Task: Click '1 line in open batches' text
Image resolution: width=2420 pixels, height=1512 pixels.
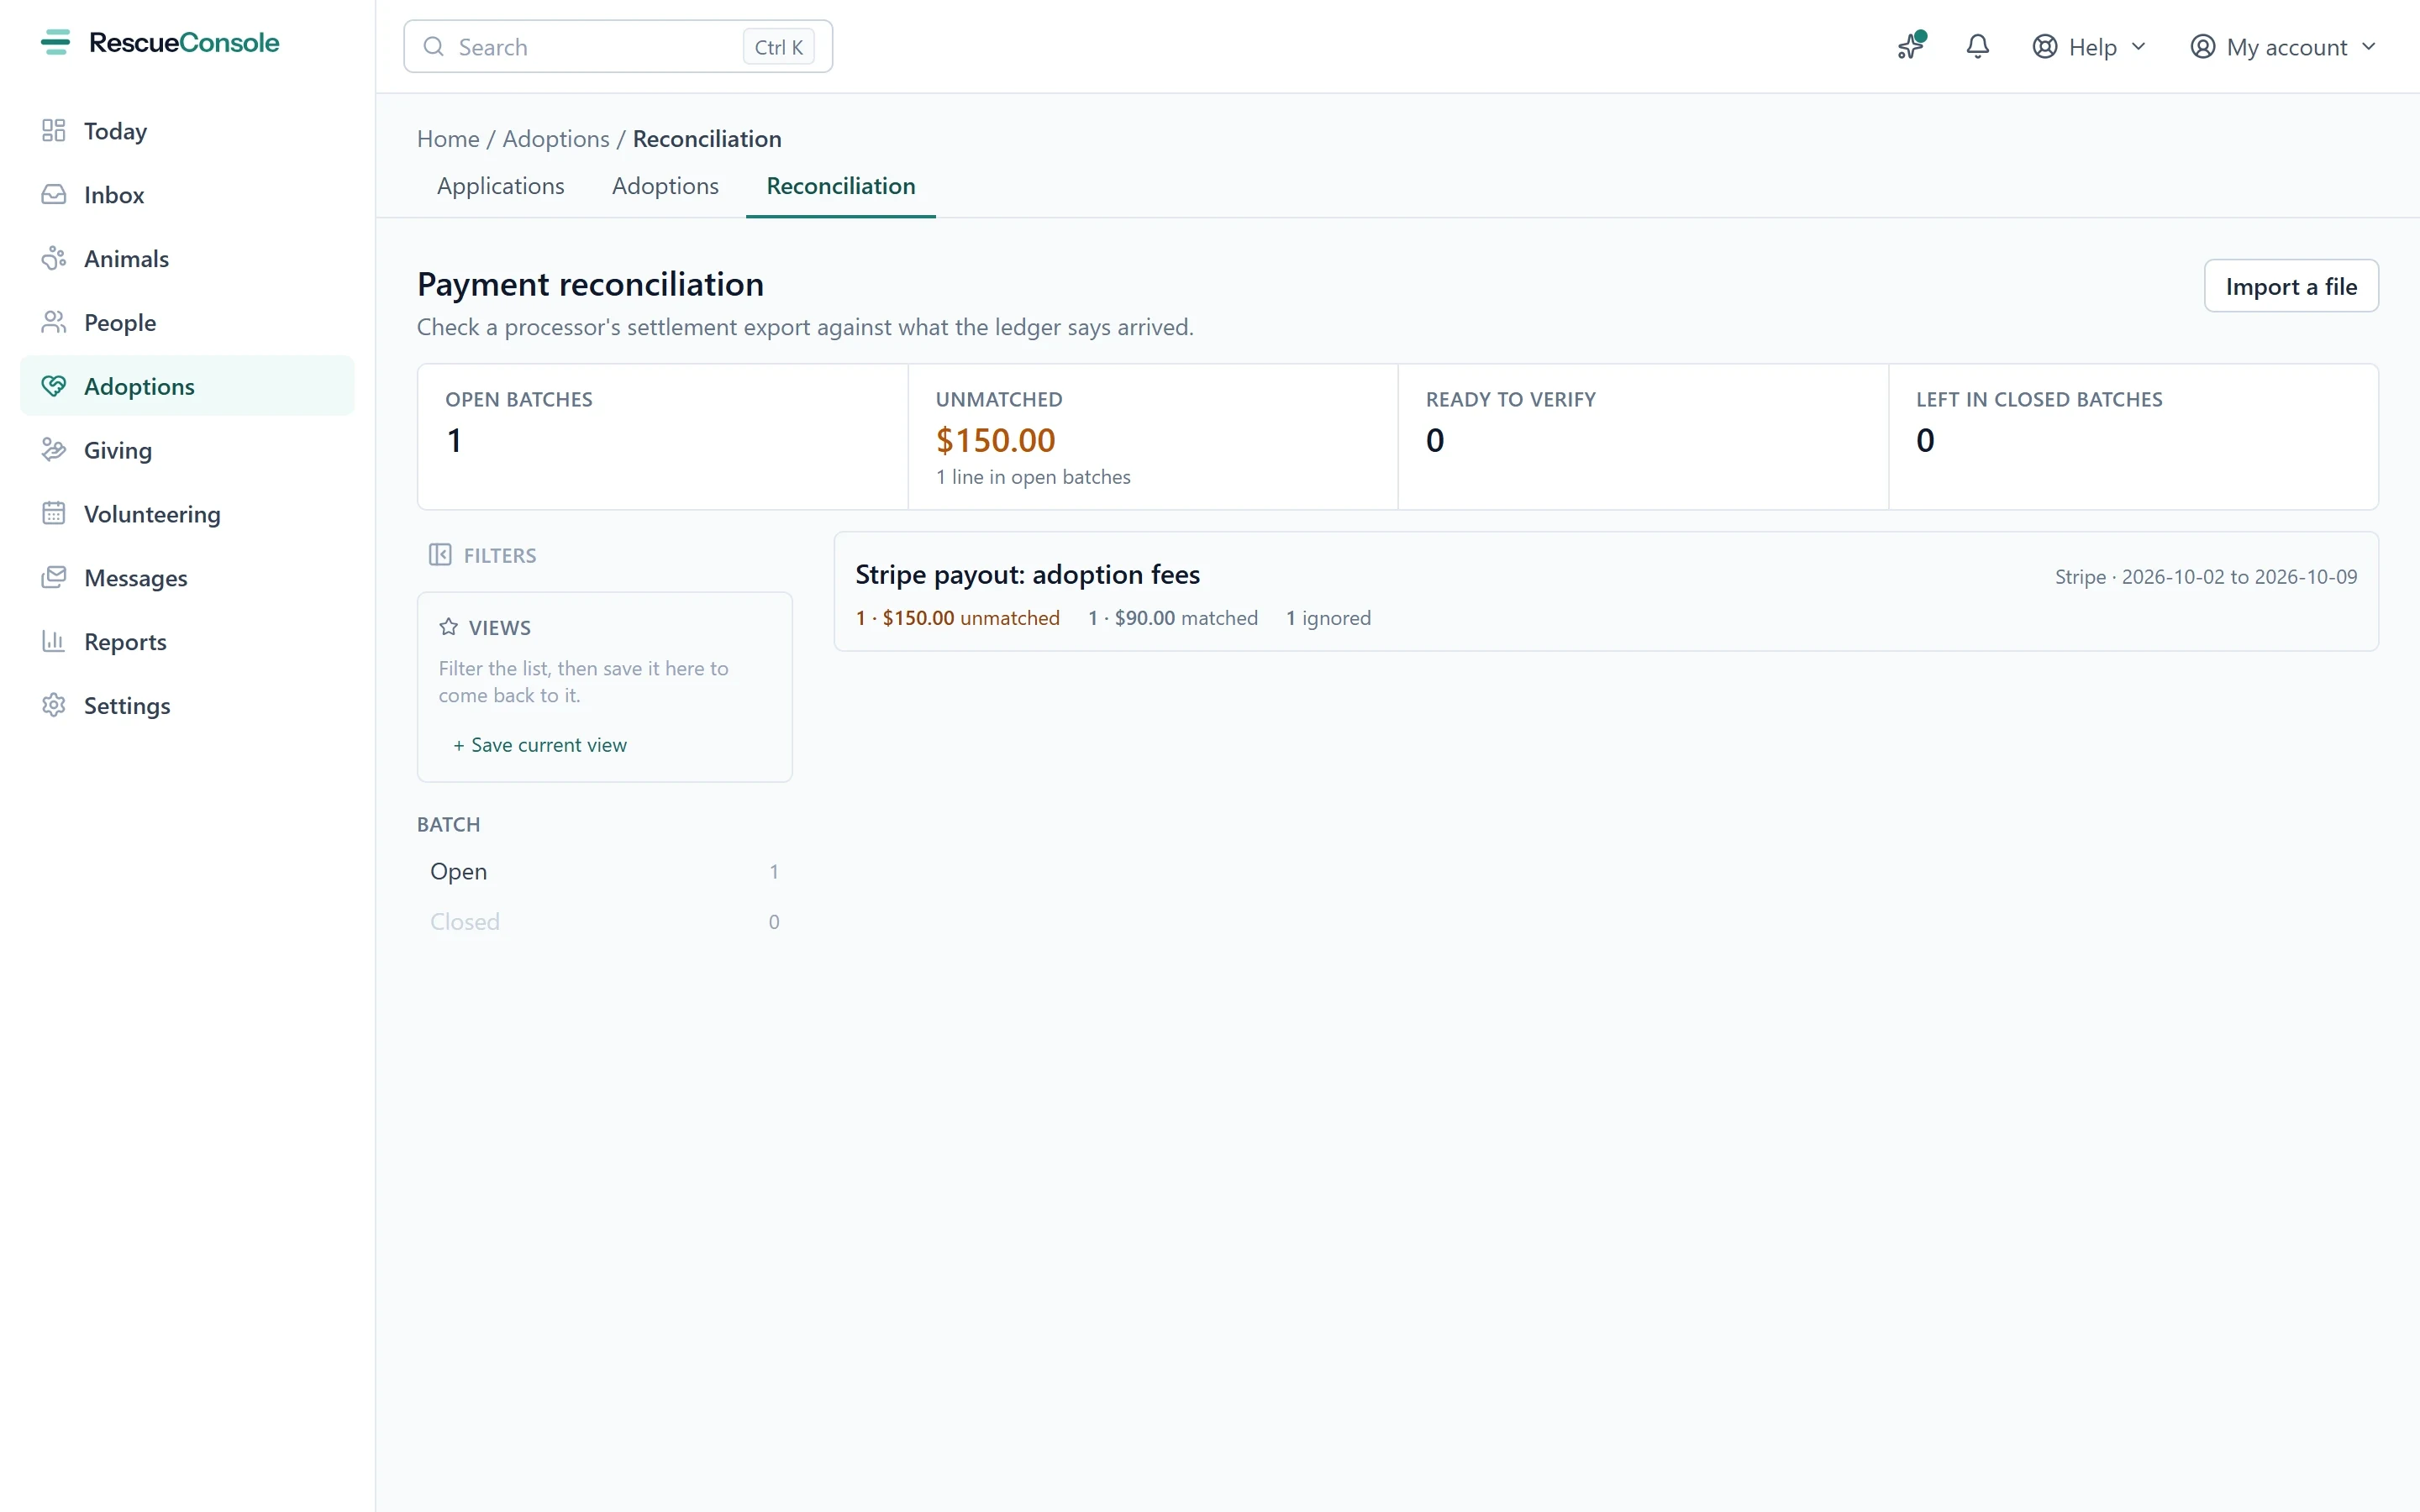Action: click(x=1033, y=477)
